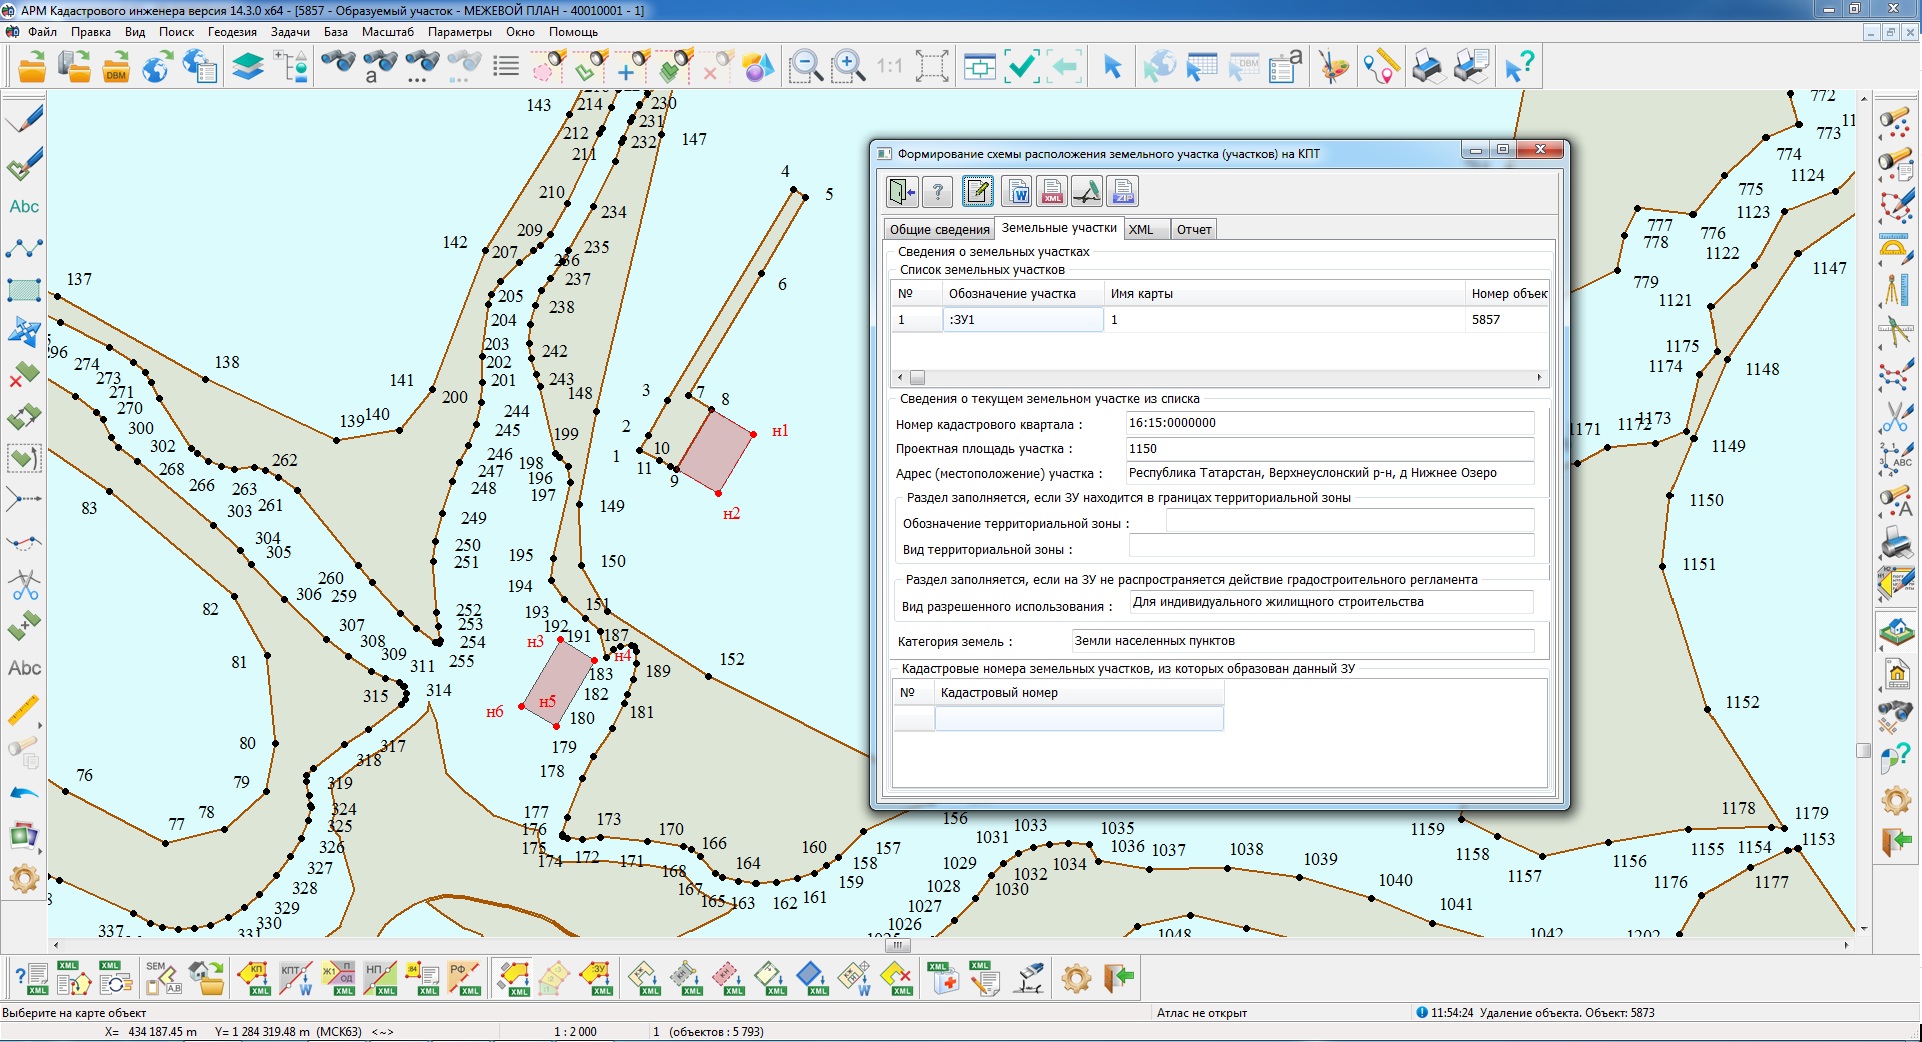Switch to the Общие сведения tab
Viewport: 1922px width, 1042px height.
coord(939,230)
